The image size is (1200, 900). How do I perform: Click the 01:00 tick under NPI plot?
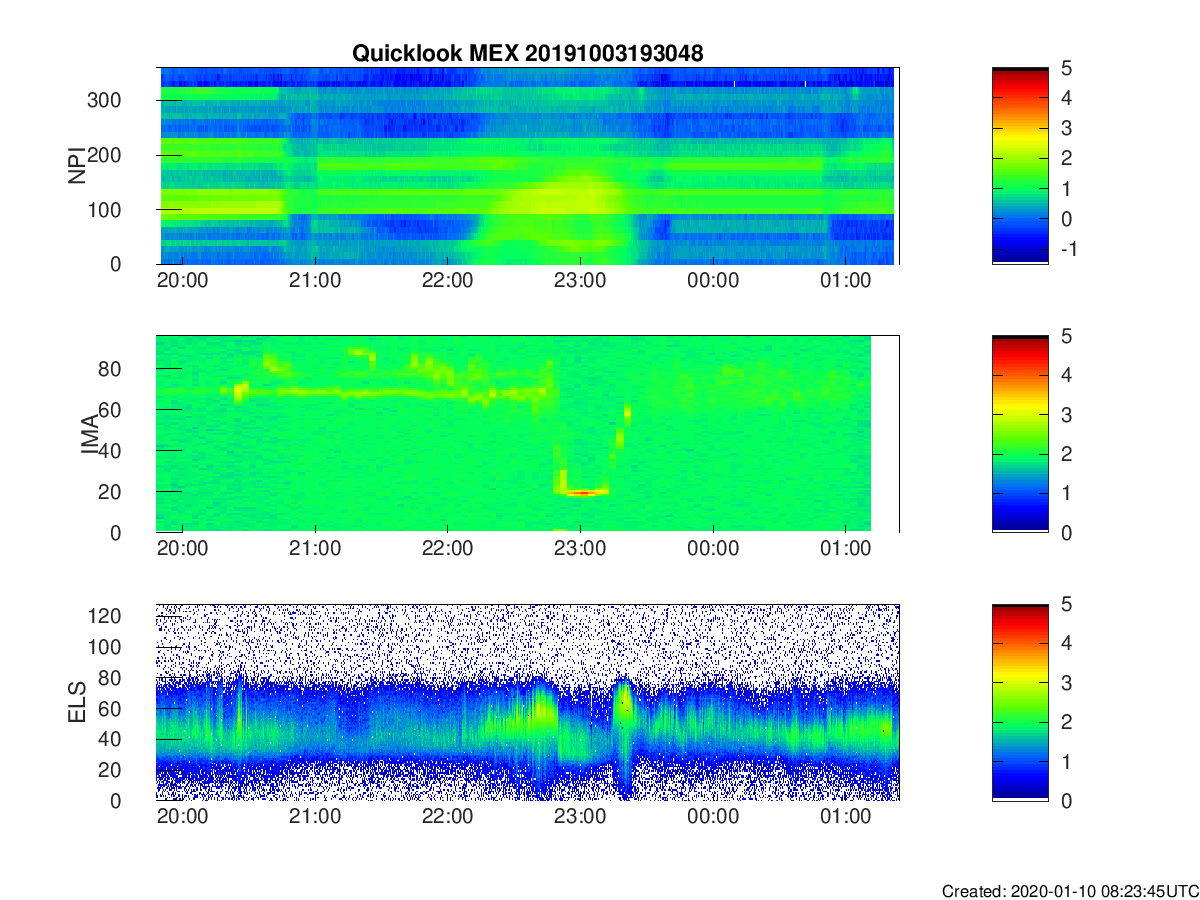[846, 280]
